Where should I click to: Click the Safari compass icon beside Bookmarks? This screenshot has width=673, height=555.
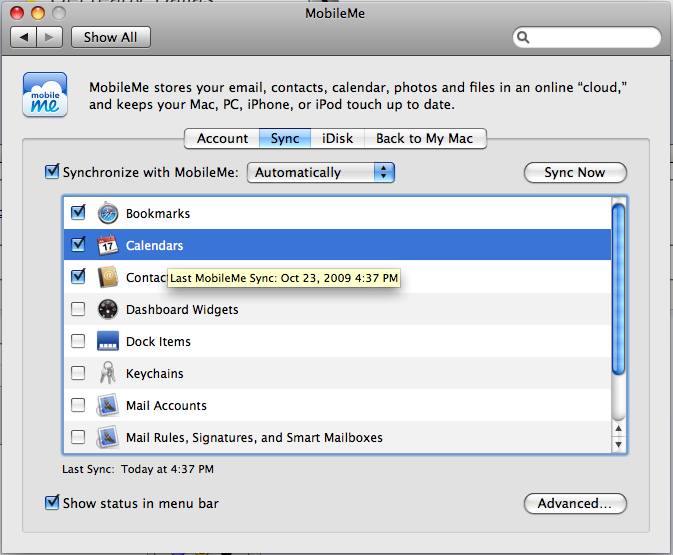pyautogui.click(x=108, y=213)
